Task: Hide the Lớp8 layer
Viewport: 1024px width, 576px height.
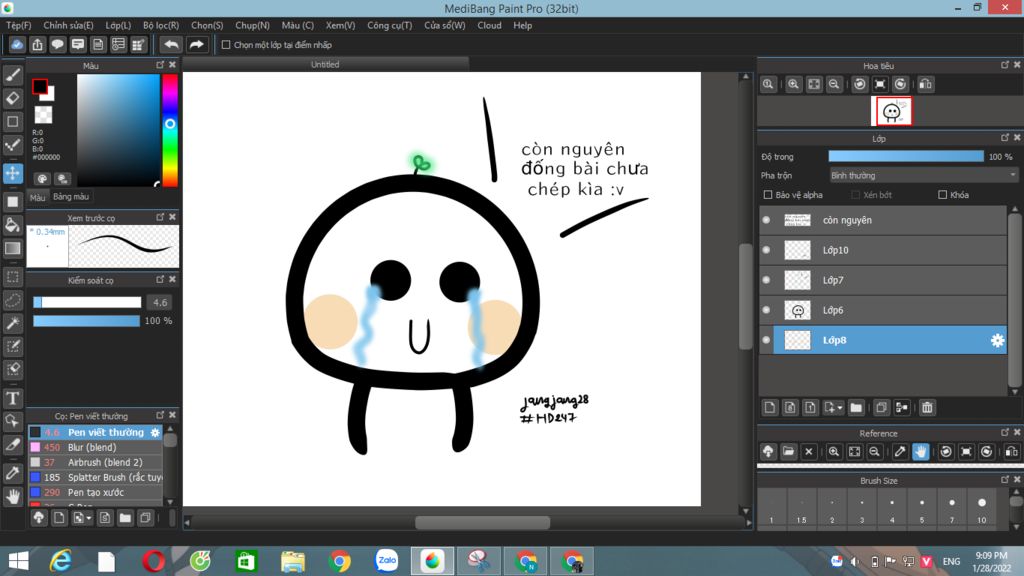Action: [767, 340]
